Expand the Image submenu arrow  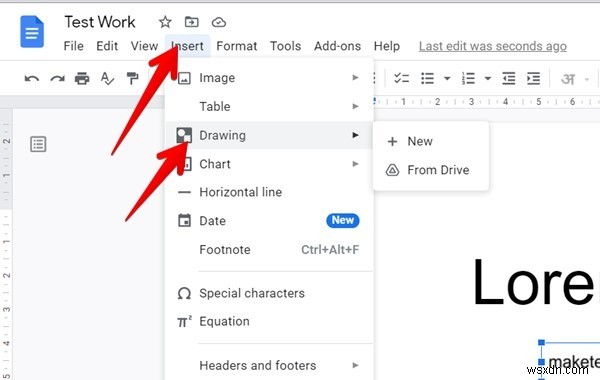(355, 78)
